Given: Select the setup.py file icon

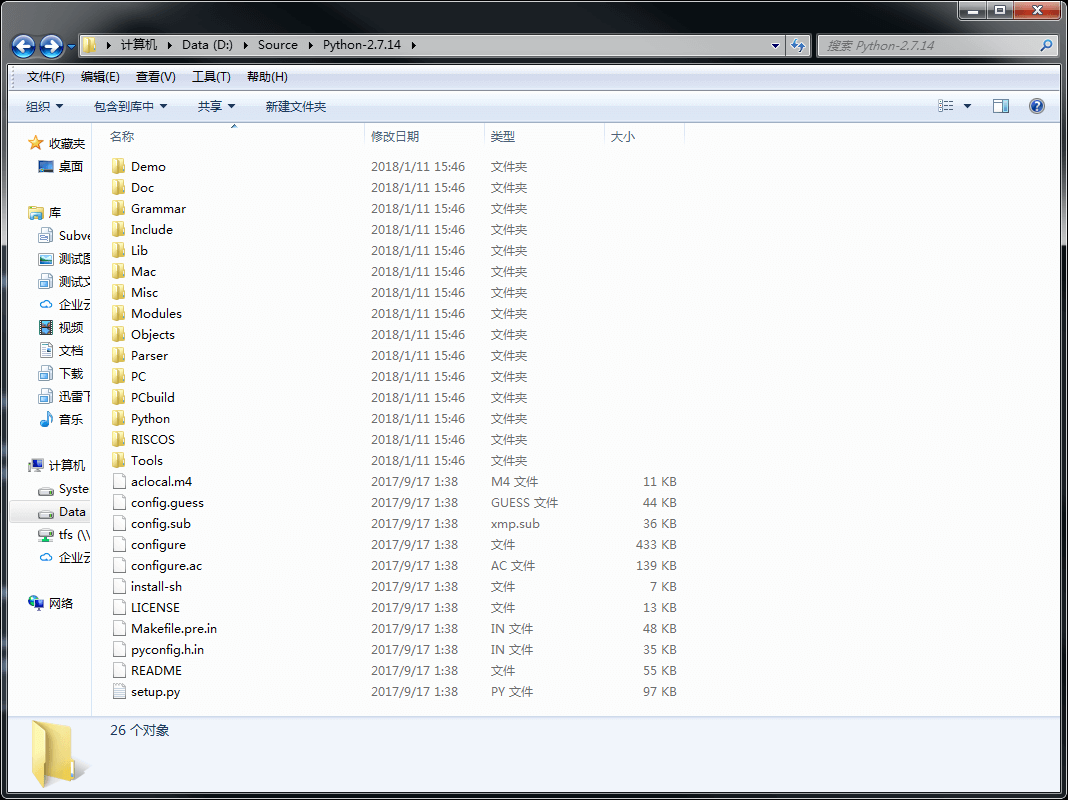Looking at the screenshot, I should coord(119,691).
